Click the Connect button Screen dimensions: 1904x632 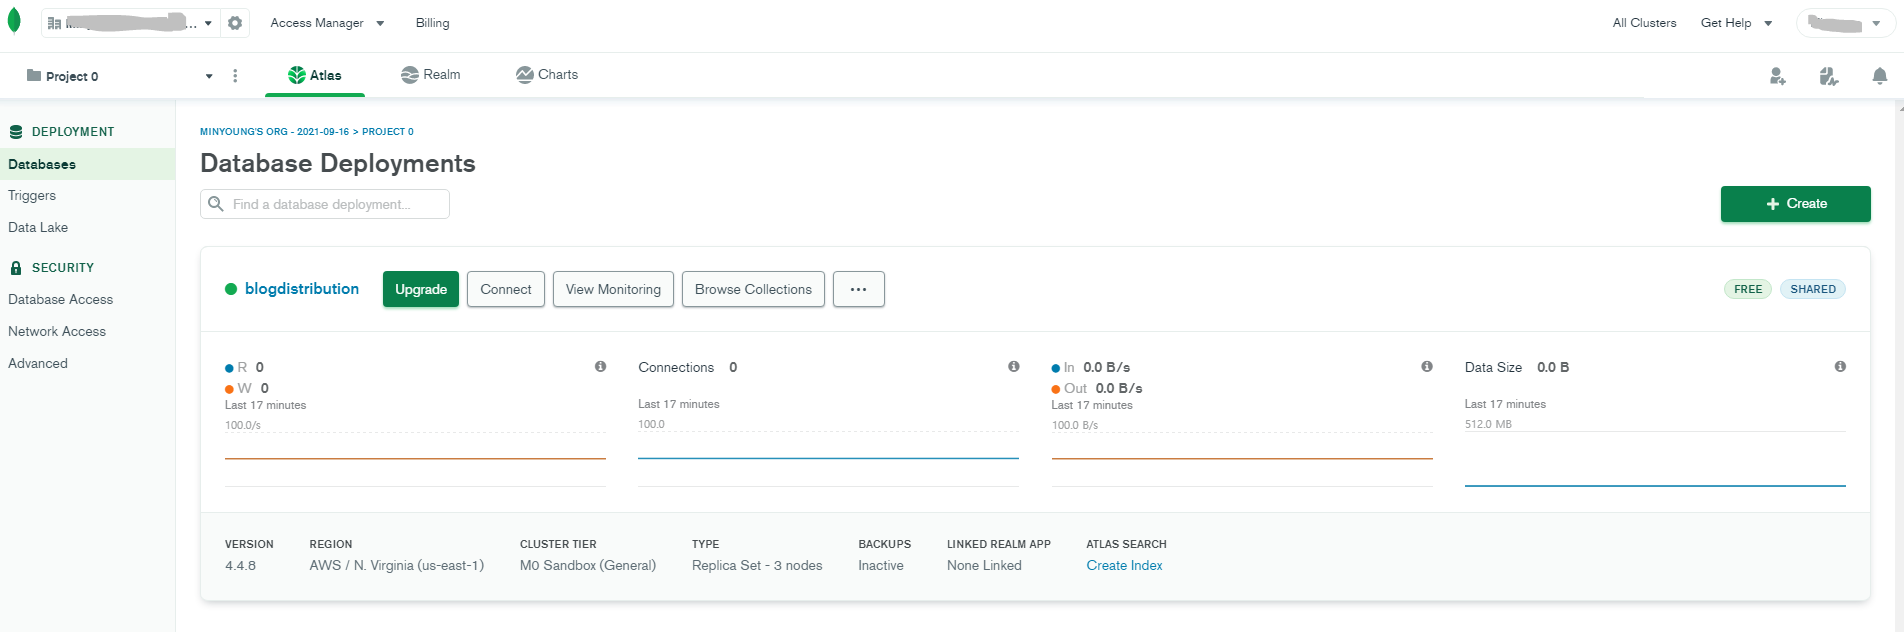tap(506, 289)
